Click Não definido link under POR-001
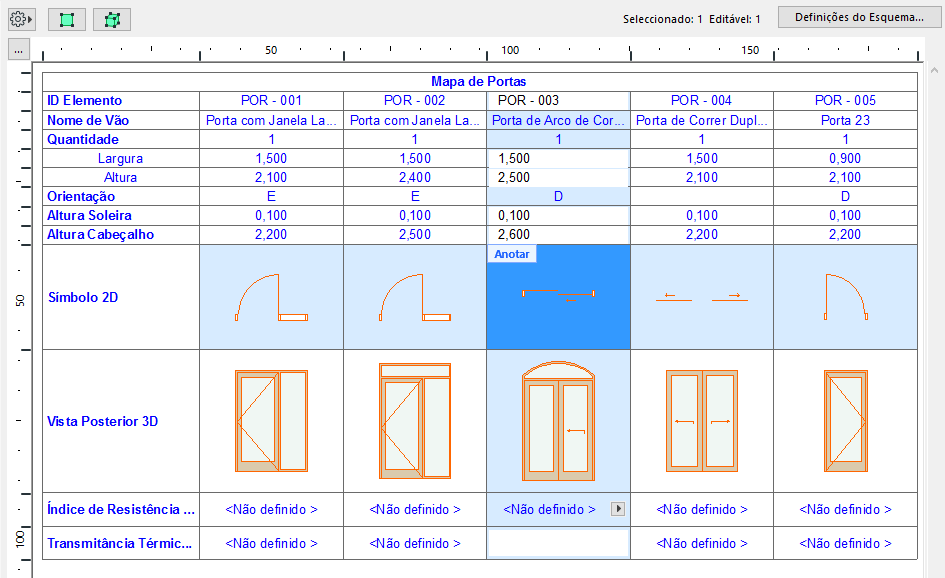This screenshot has width=945, height=578. click(x=270, y=508)
